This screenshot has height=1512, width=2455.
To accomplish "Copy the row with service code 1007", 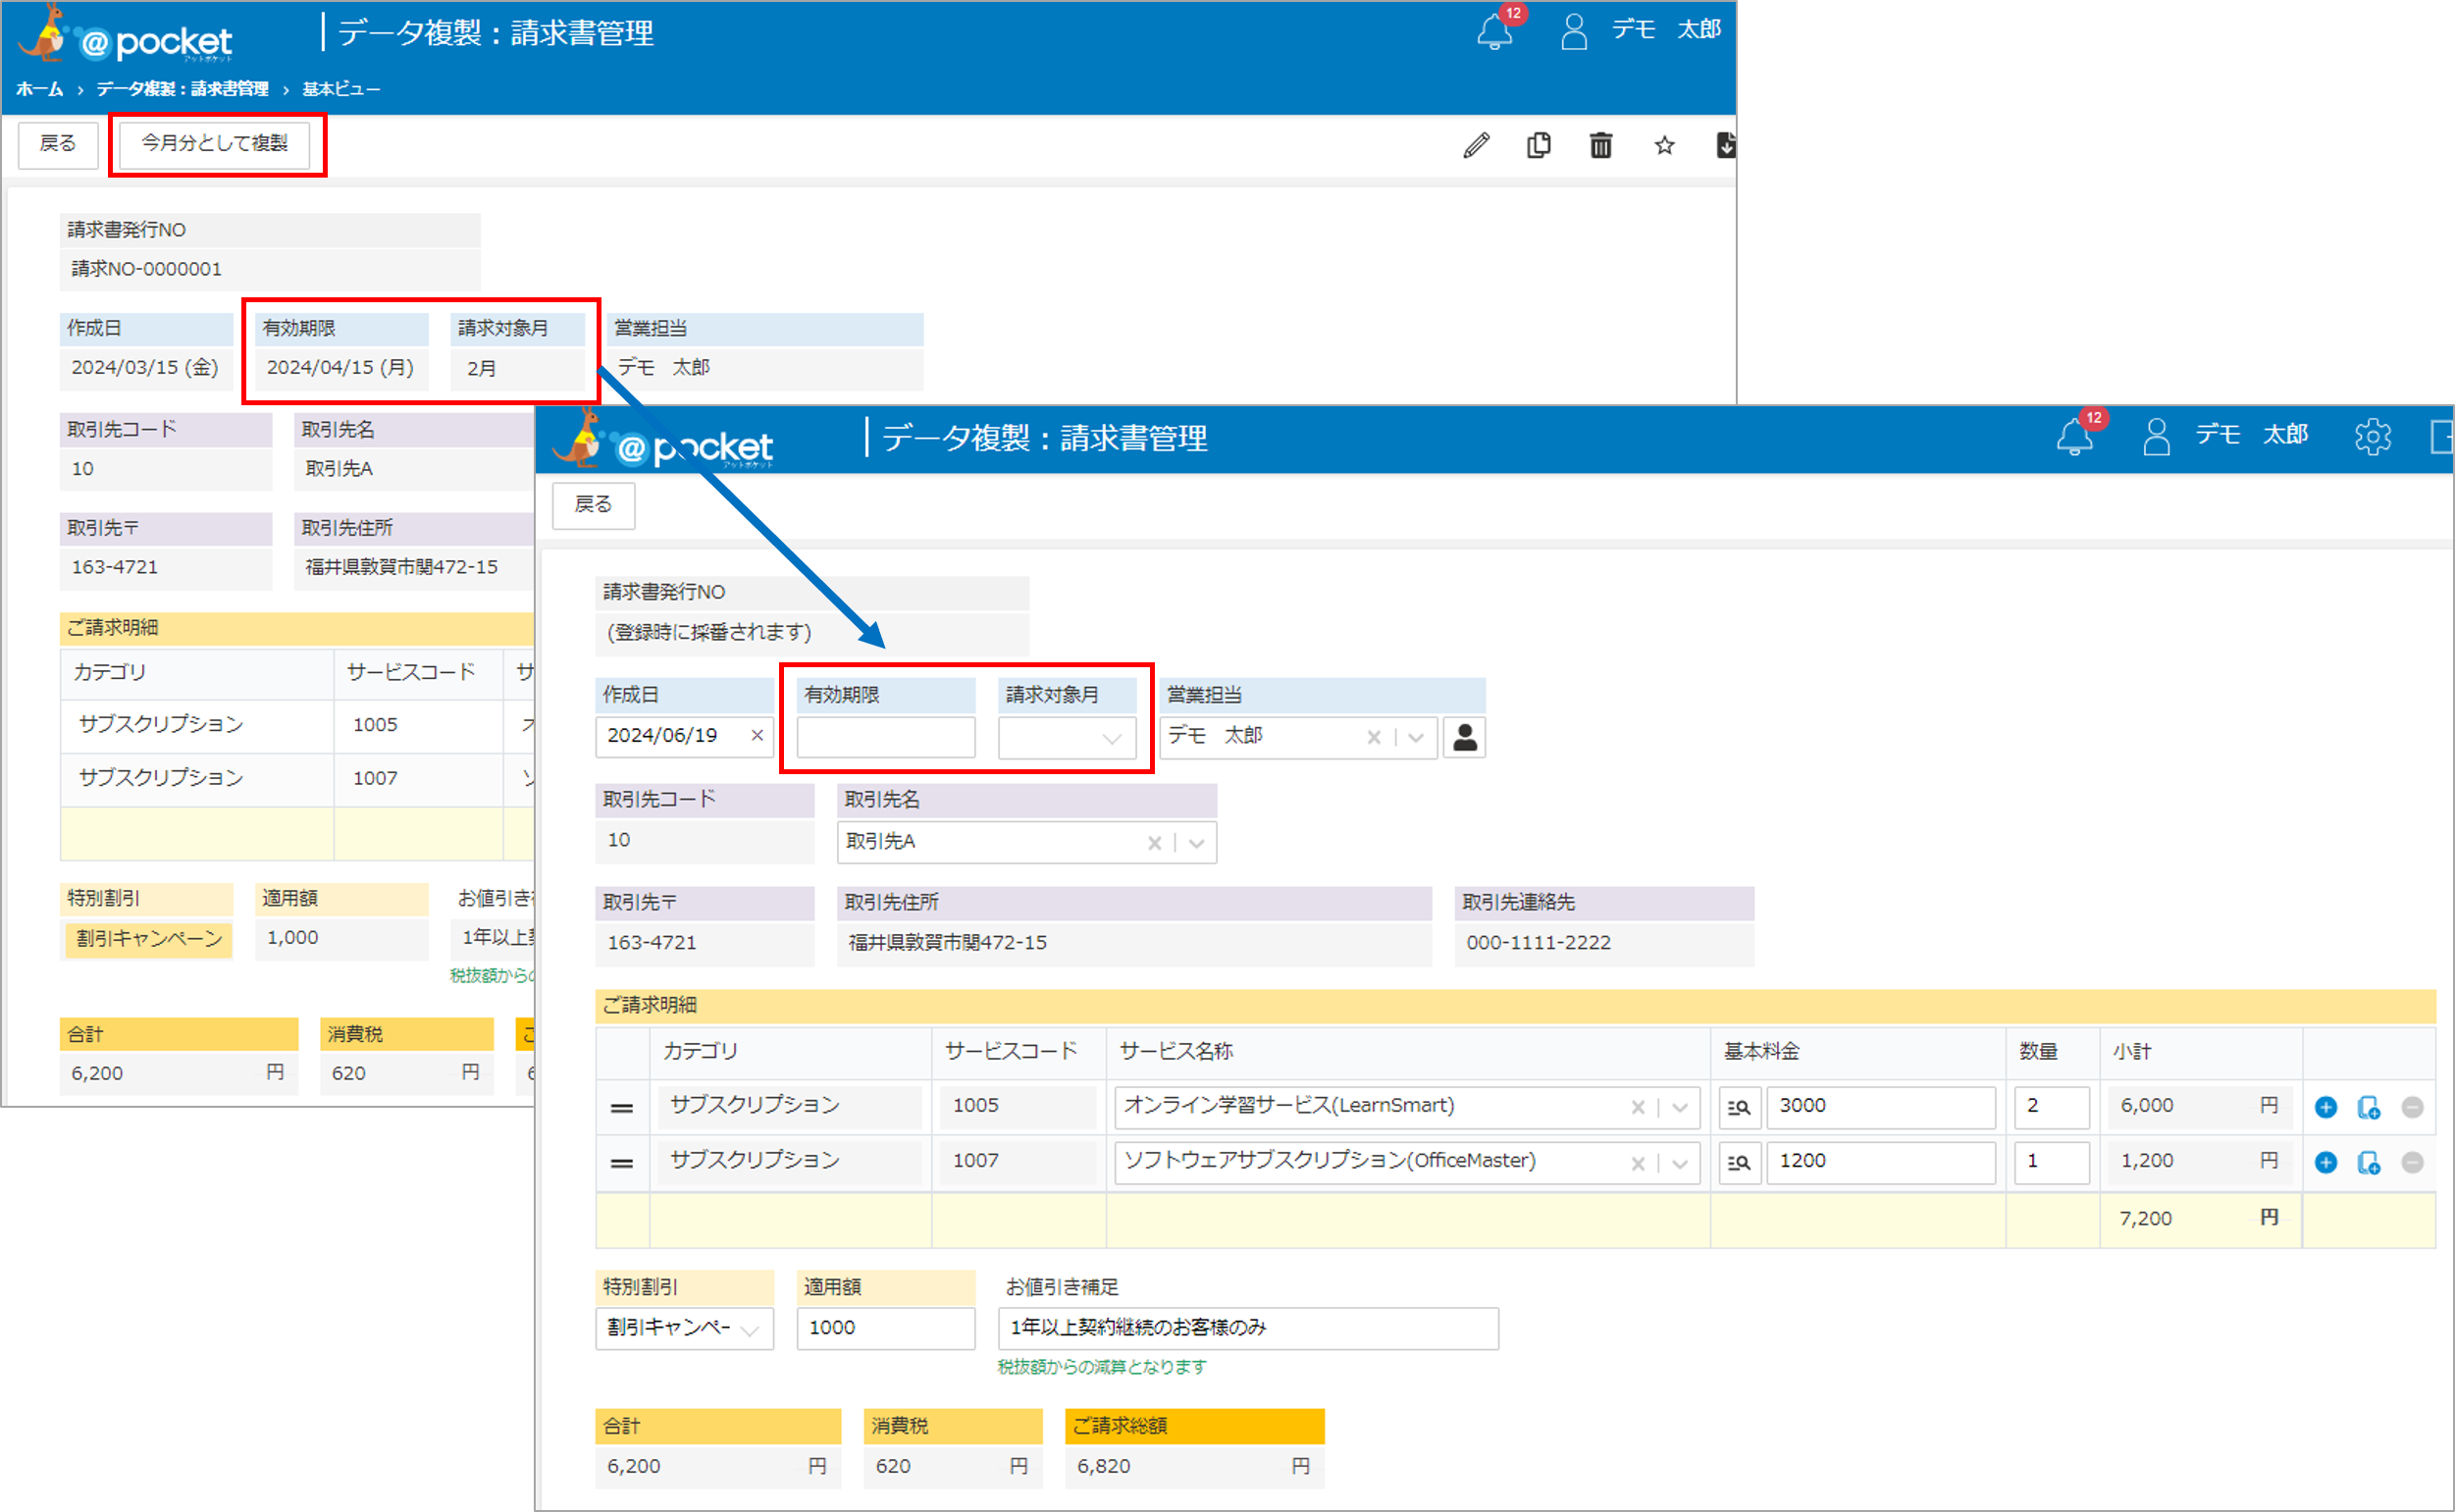I will [2369, 1162].
